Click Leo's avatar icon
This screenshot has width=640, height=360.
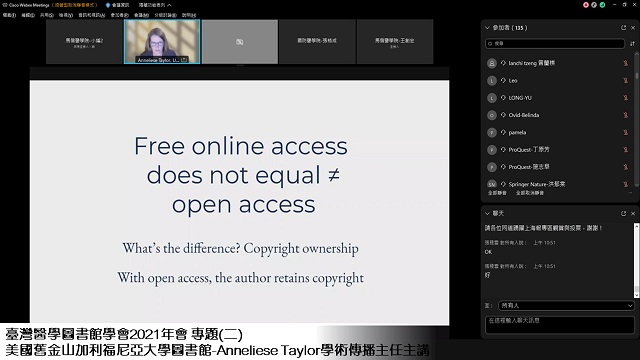tap(491, 80)
